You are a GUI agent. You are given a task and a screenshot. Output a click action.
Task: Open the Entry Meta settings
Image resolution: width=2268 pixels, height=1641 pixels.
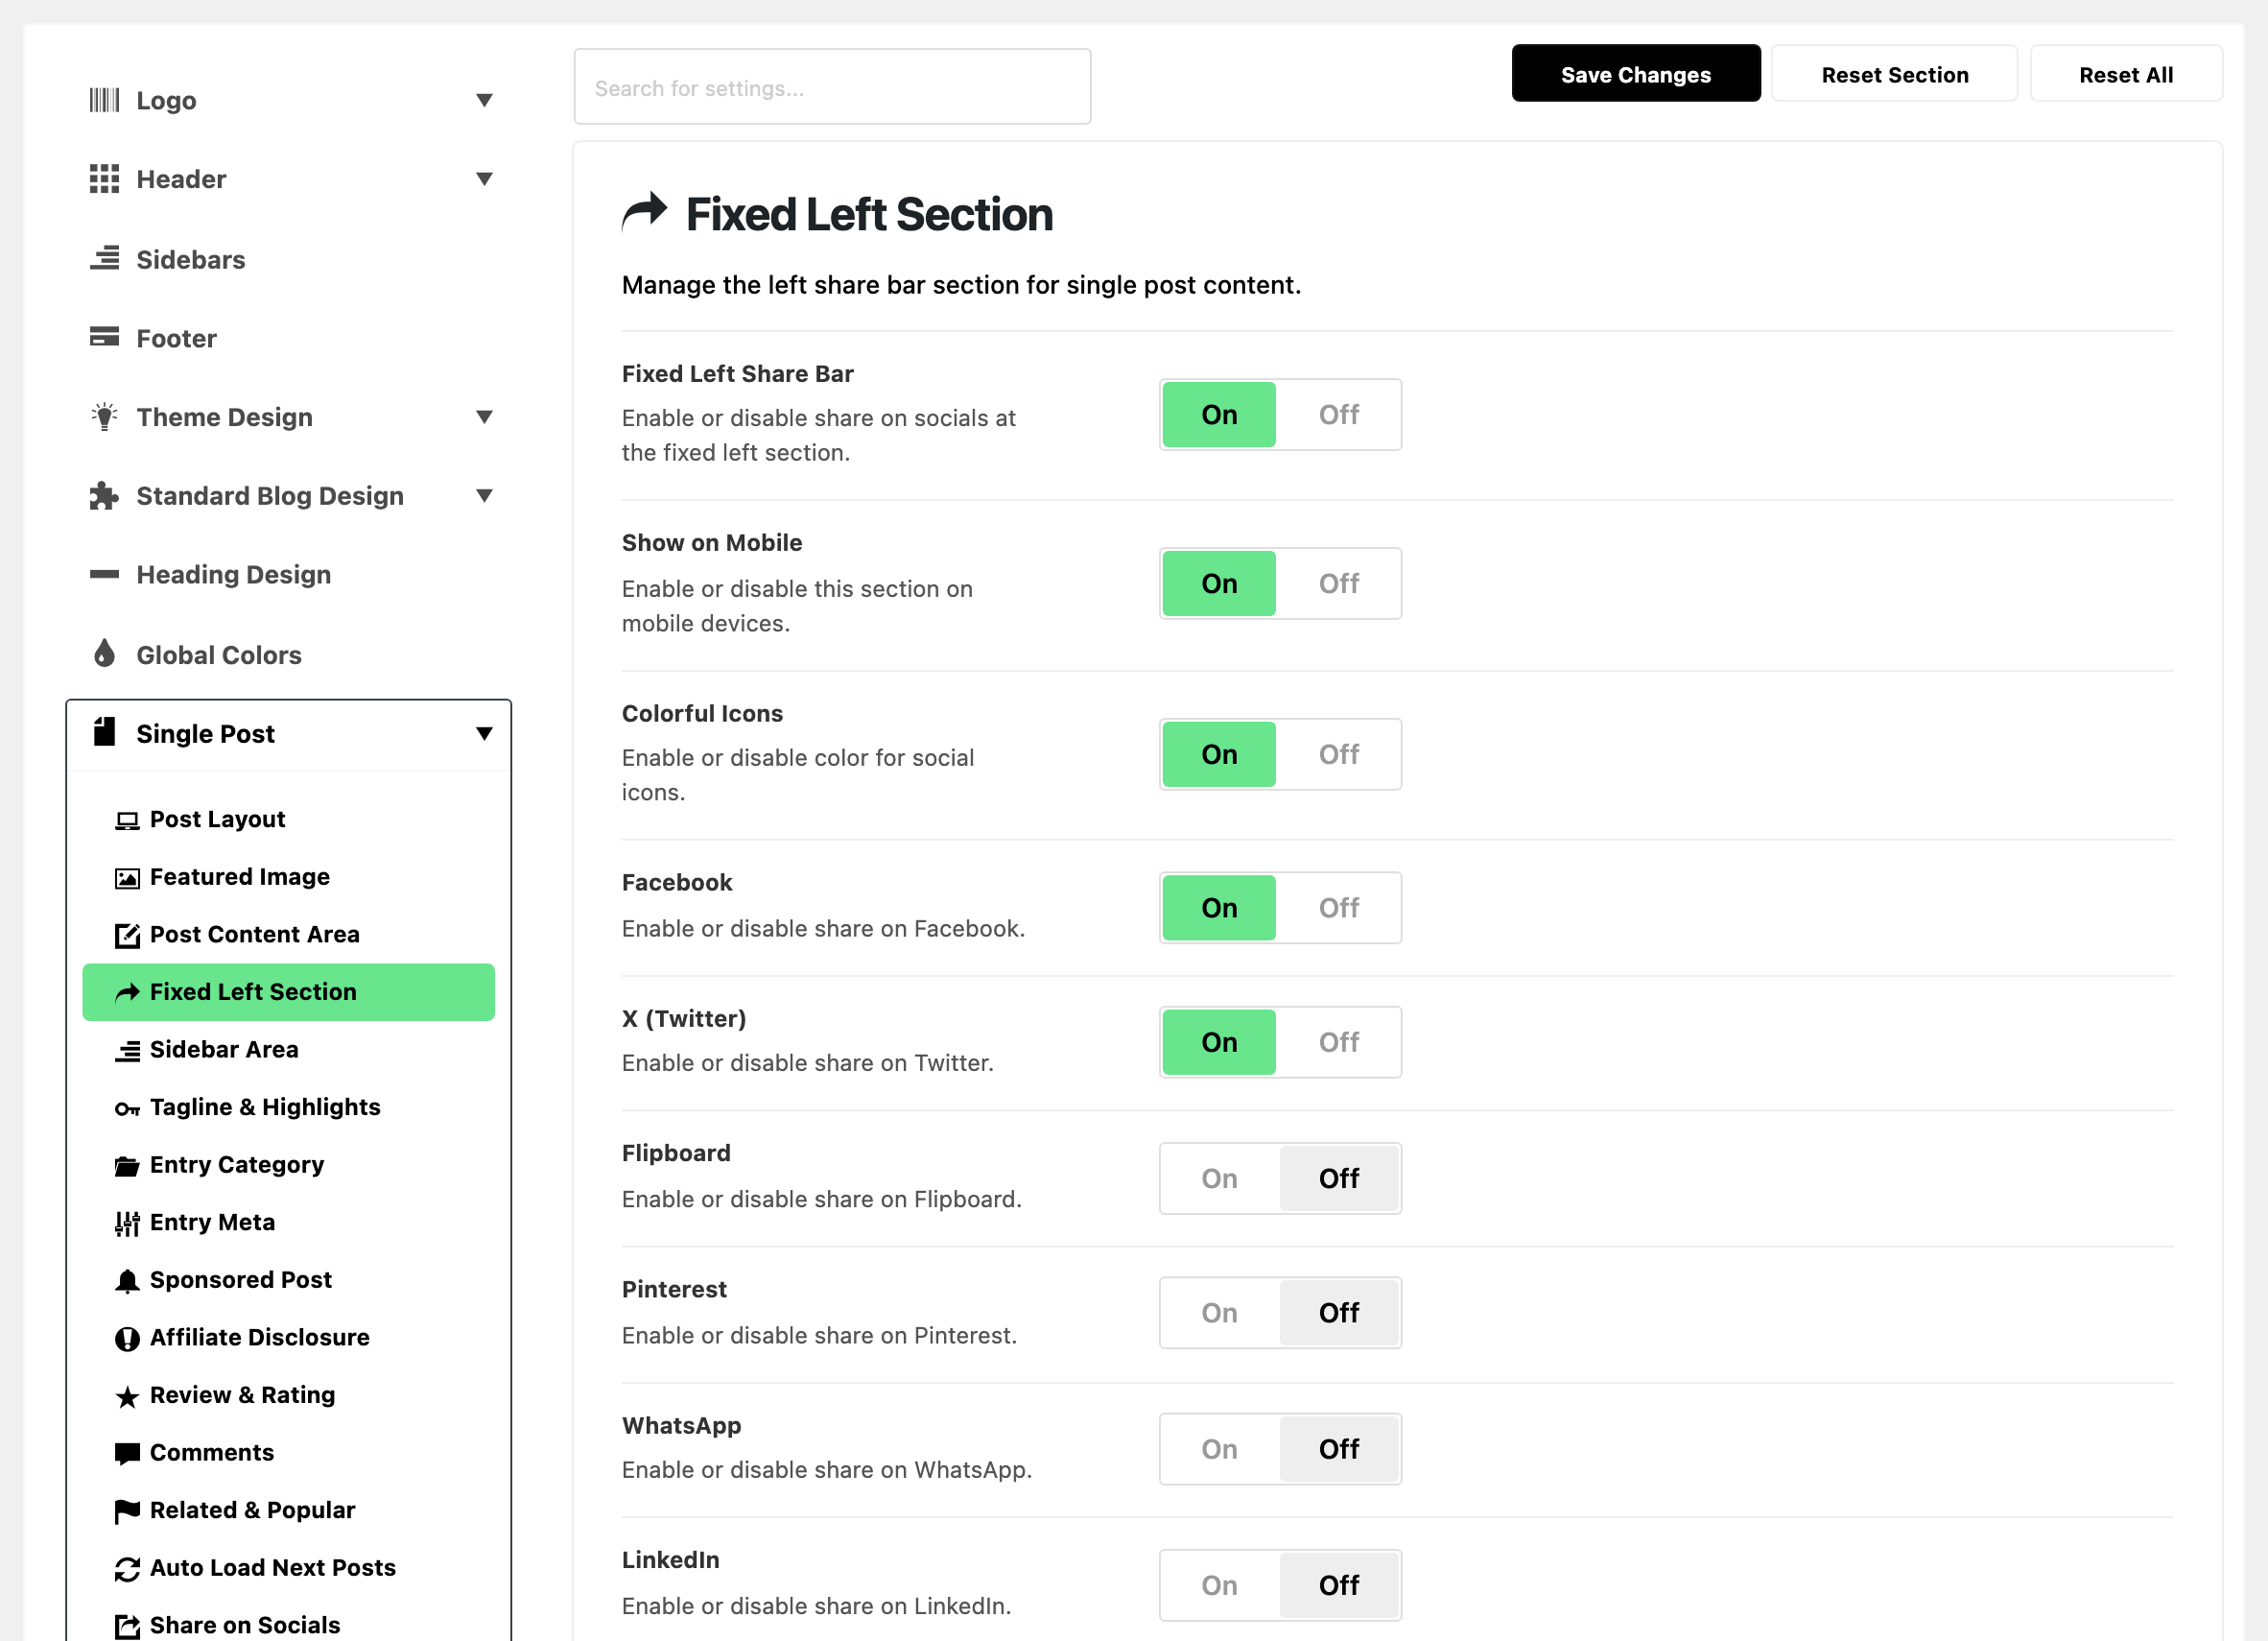pyautogui.click(x=288, y=1222)
